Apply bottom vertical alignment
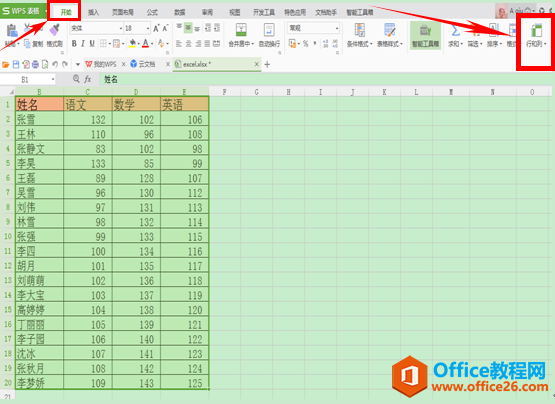 pos(197,28)
